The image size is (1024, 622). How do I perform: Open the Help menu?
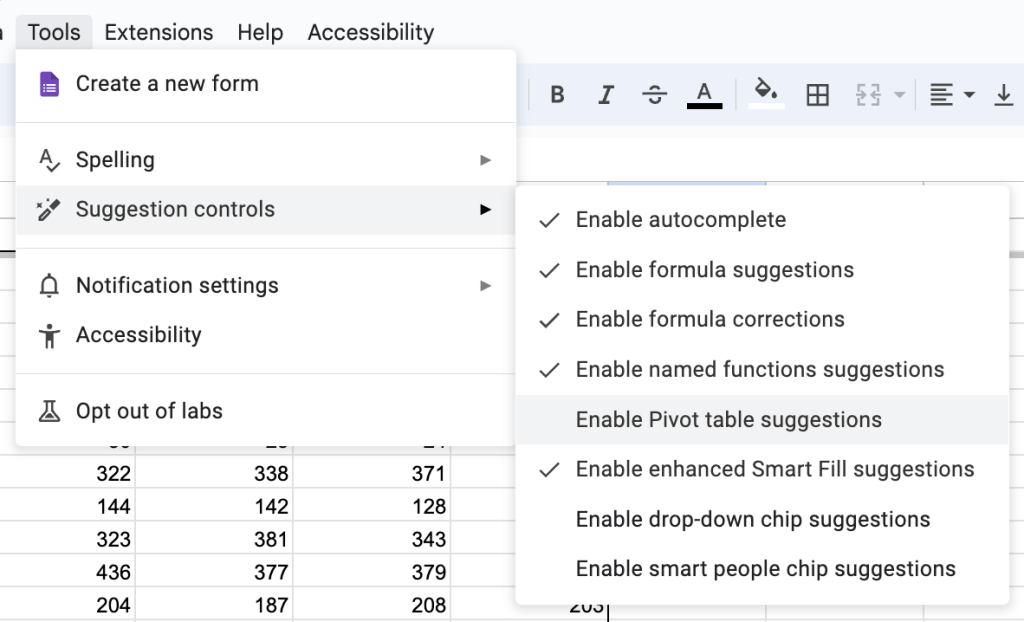pos(260,31)
